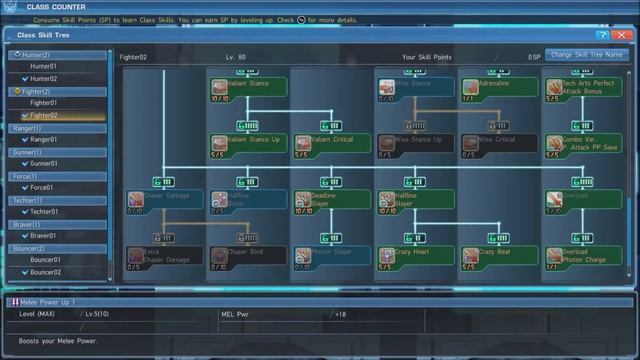Close the Class Skill Tree window
The image size is (640, 360).
(x=621, y=35)
